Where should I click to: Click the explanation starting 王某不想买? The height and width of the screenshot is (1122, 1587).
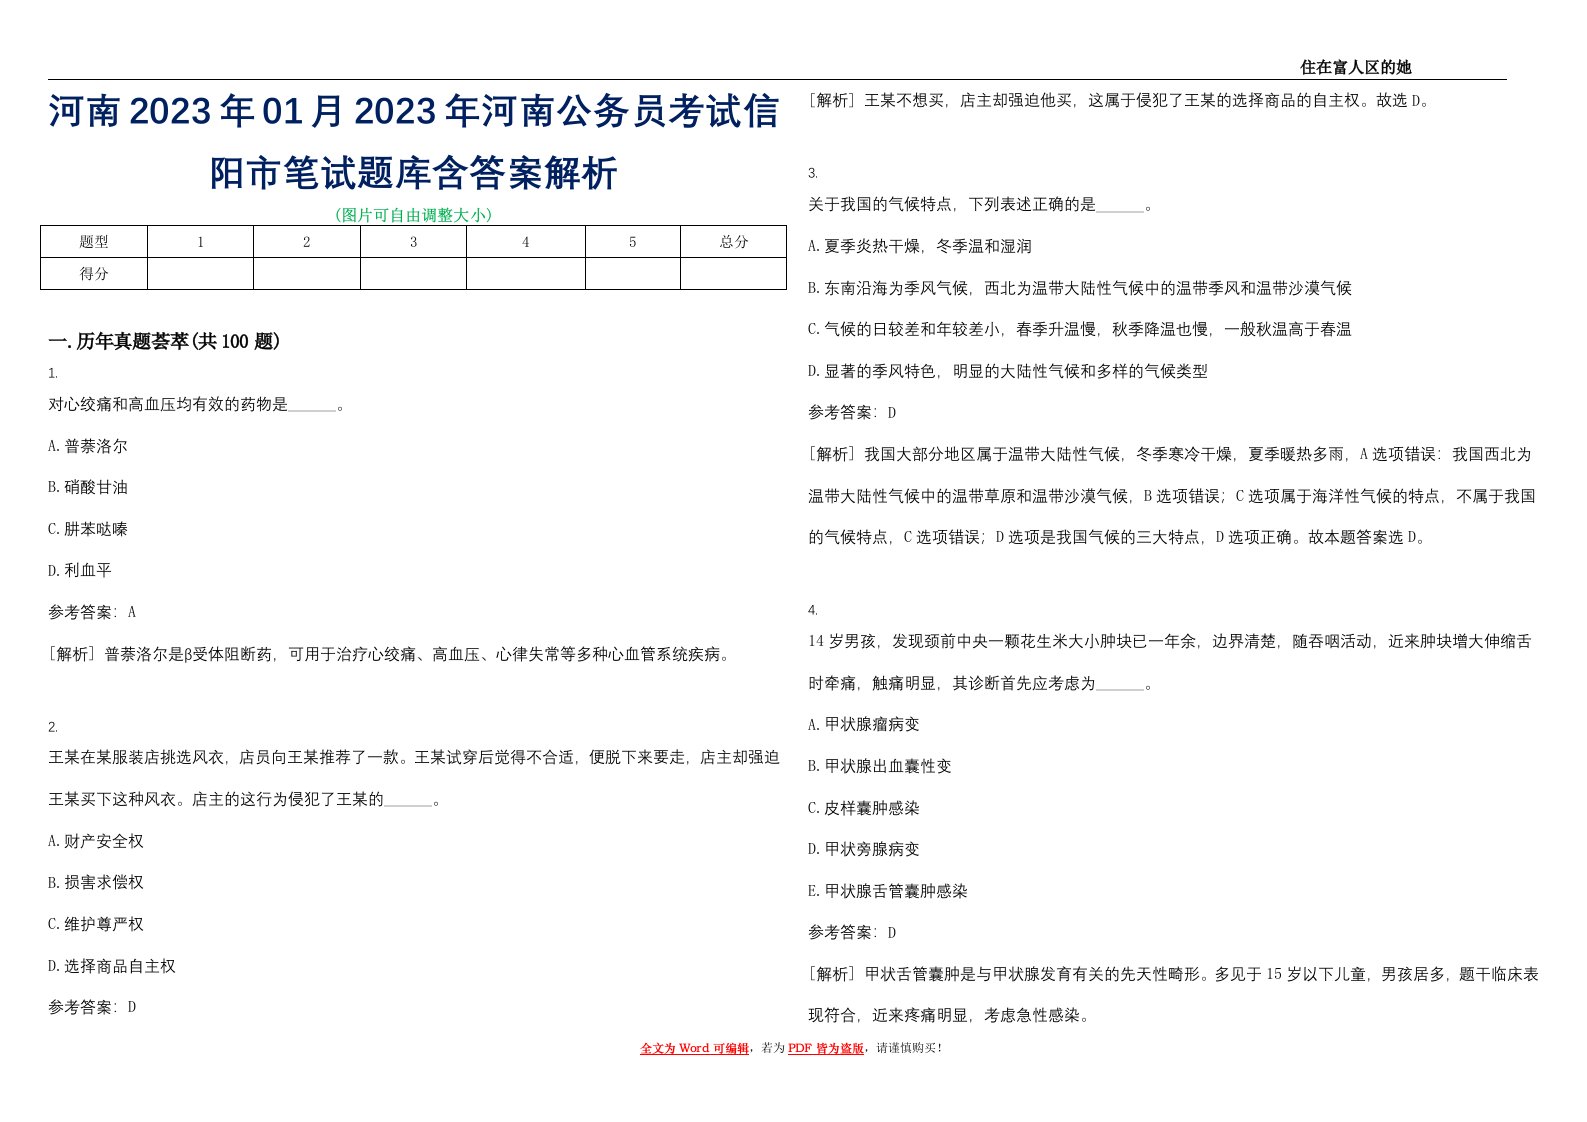tap(1121, 101)
